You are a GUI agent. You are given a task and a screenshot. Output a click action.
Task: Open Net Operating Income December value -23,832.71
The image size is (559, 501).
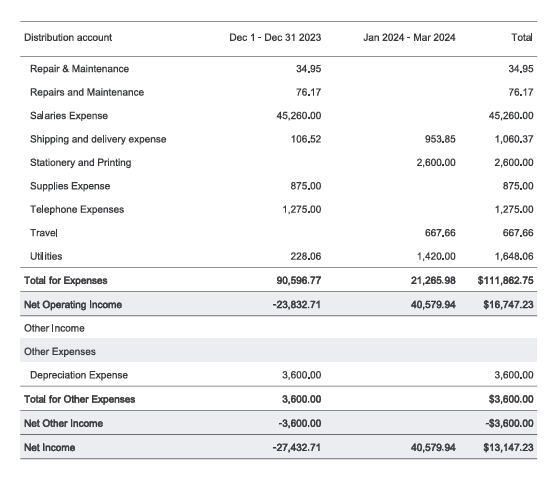[x=297, y=305]
